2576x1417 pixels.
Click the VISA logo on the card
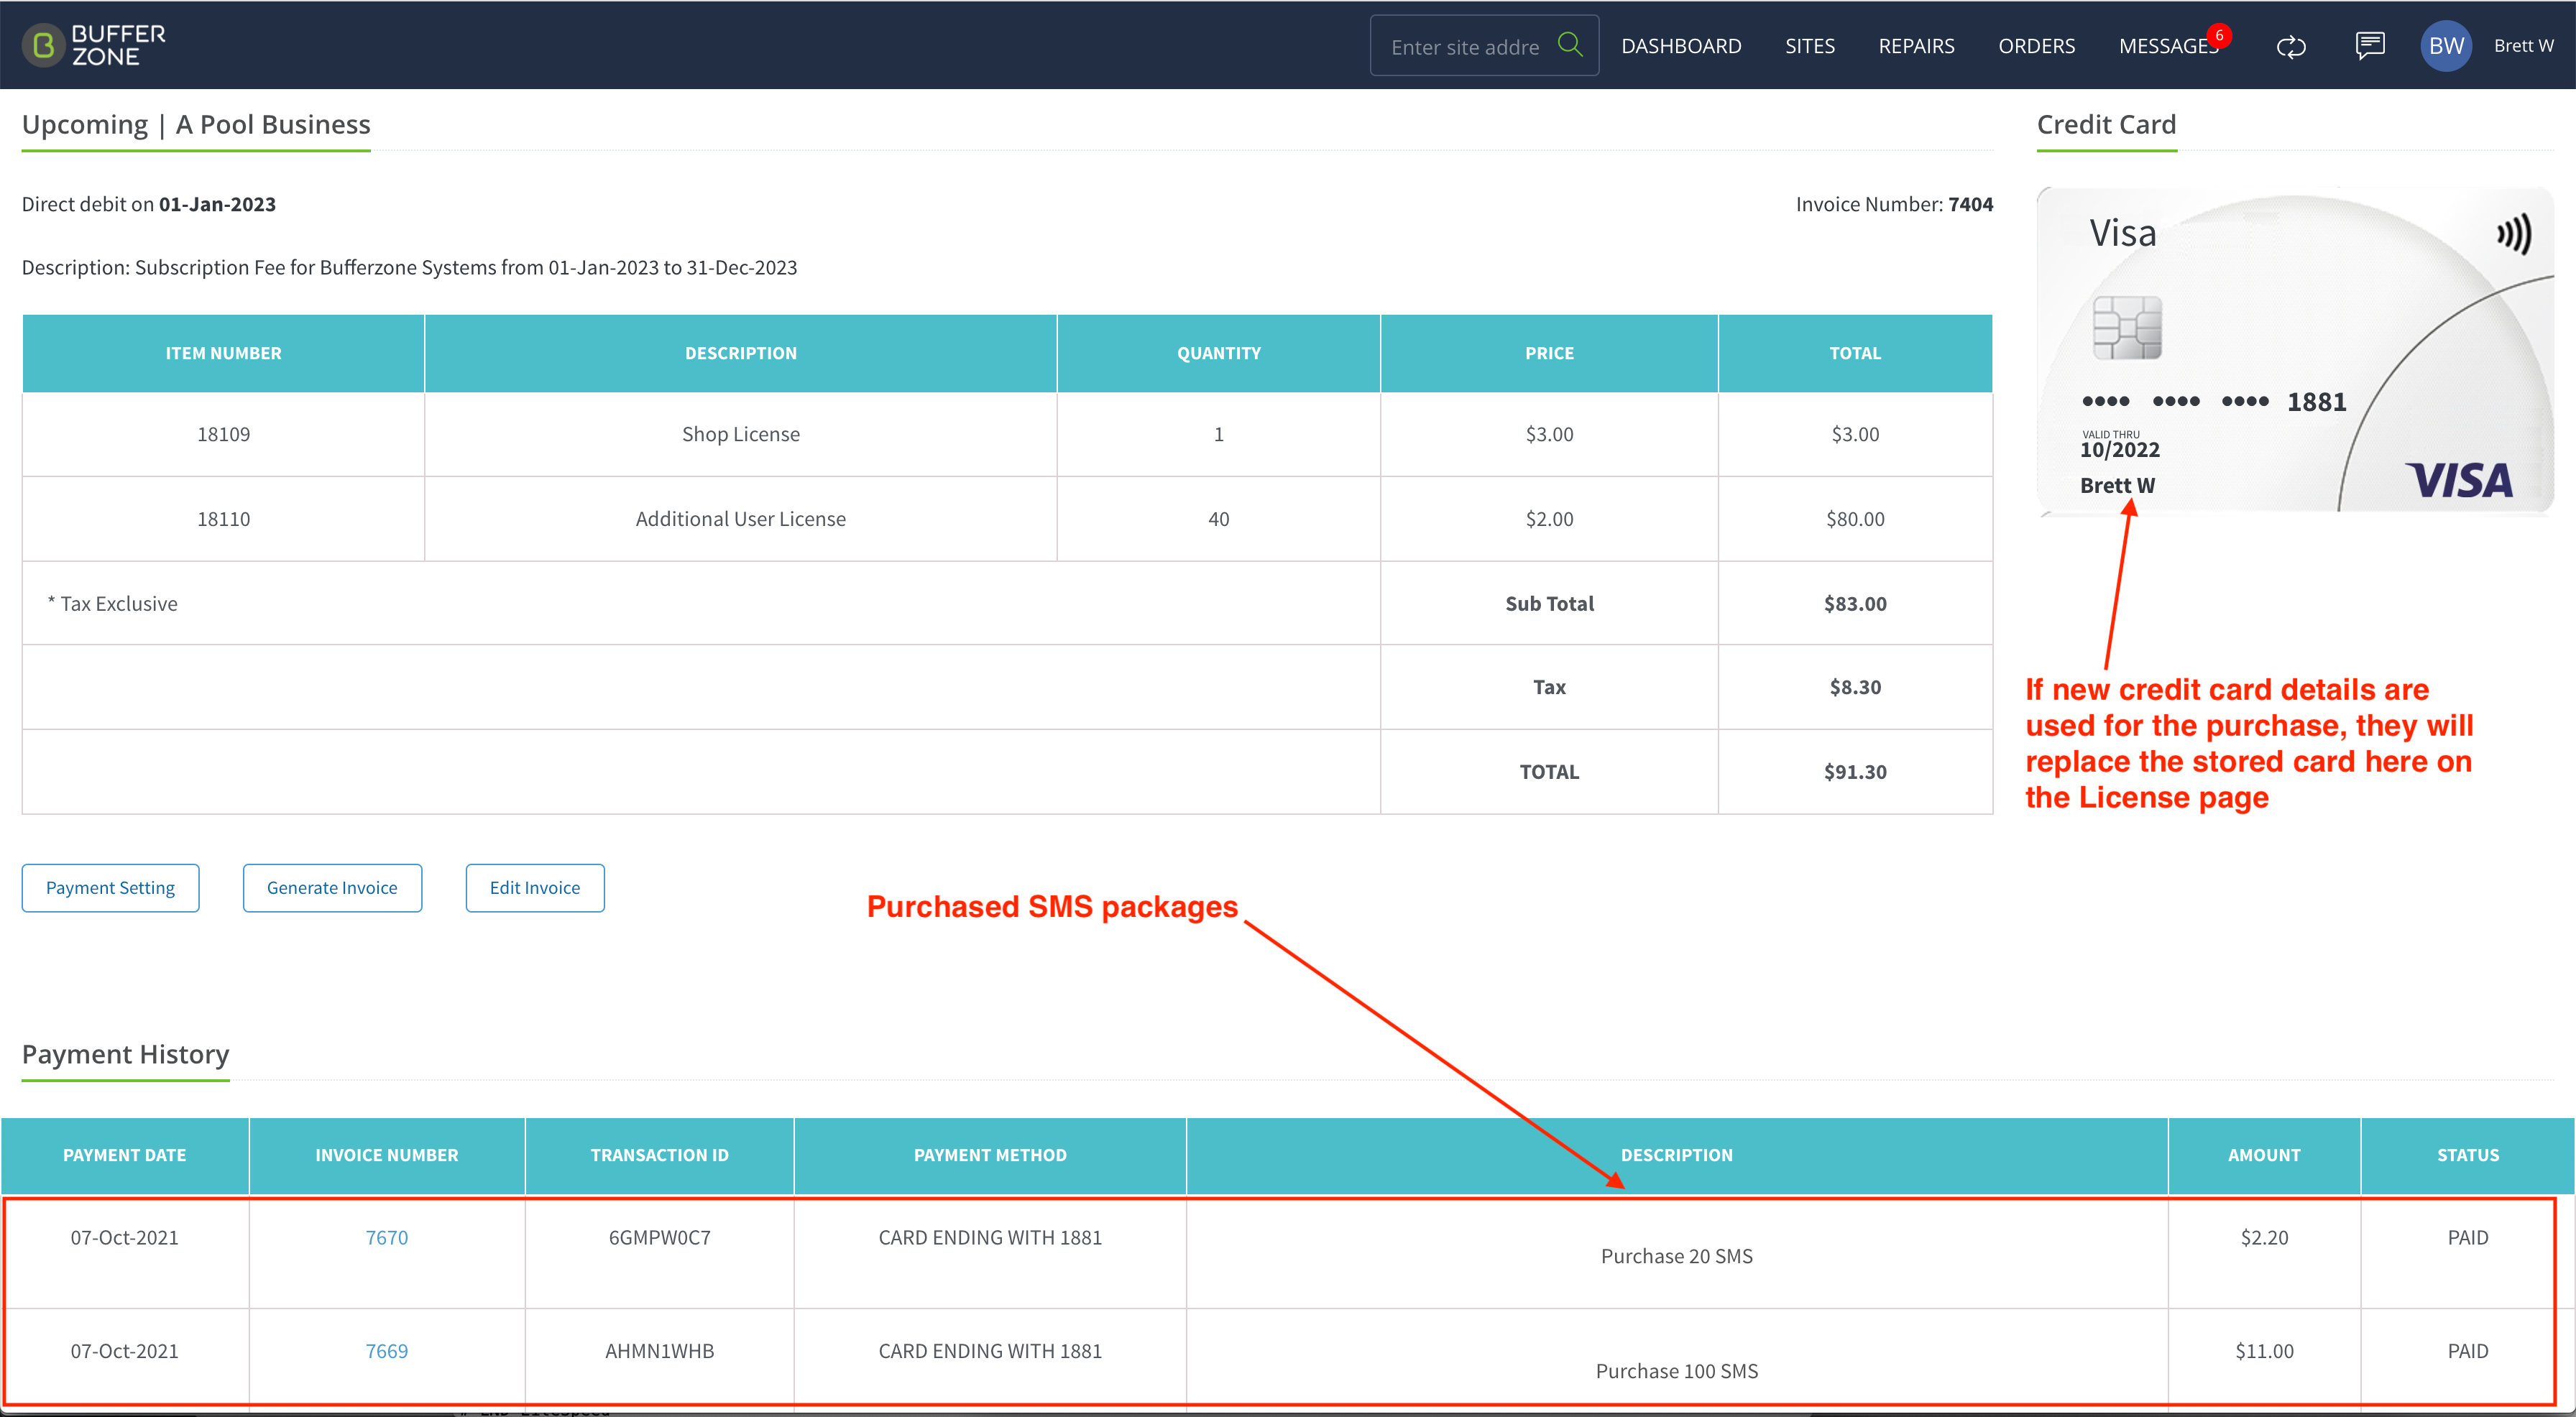click(x=2458, y=480)
